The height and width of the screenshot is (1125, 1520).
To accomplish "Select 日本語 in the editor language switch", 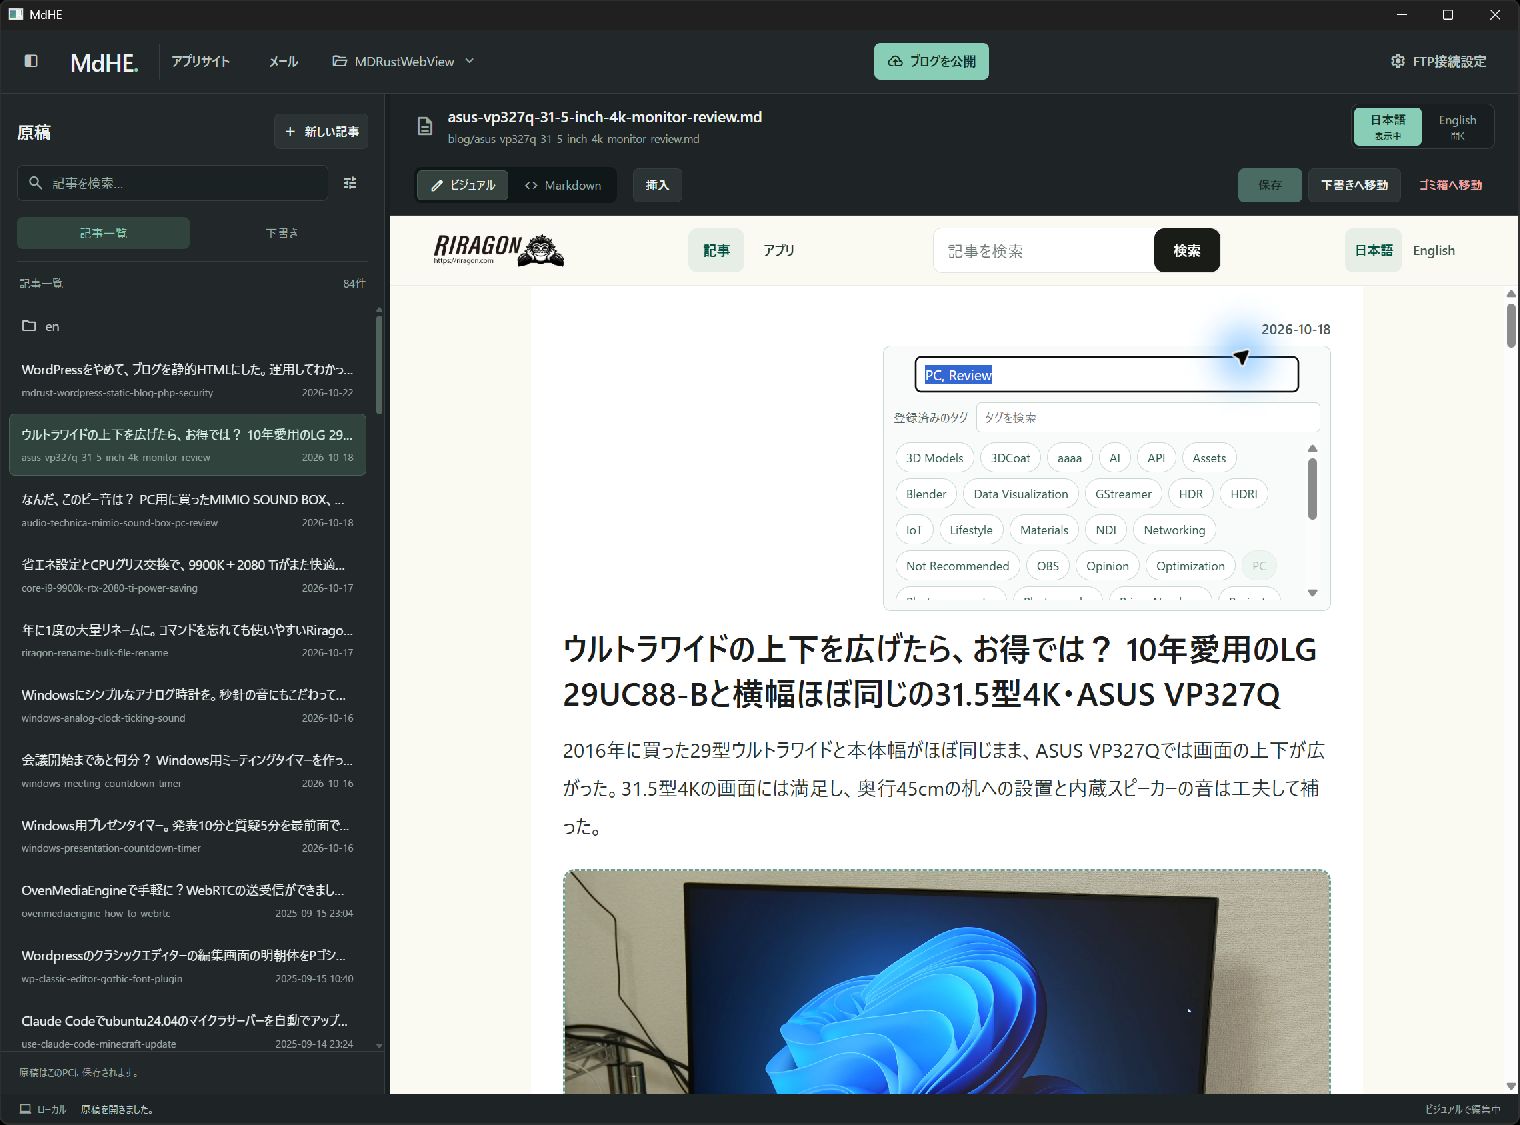I will 1388,127.
